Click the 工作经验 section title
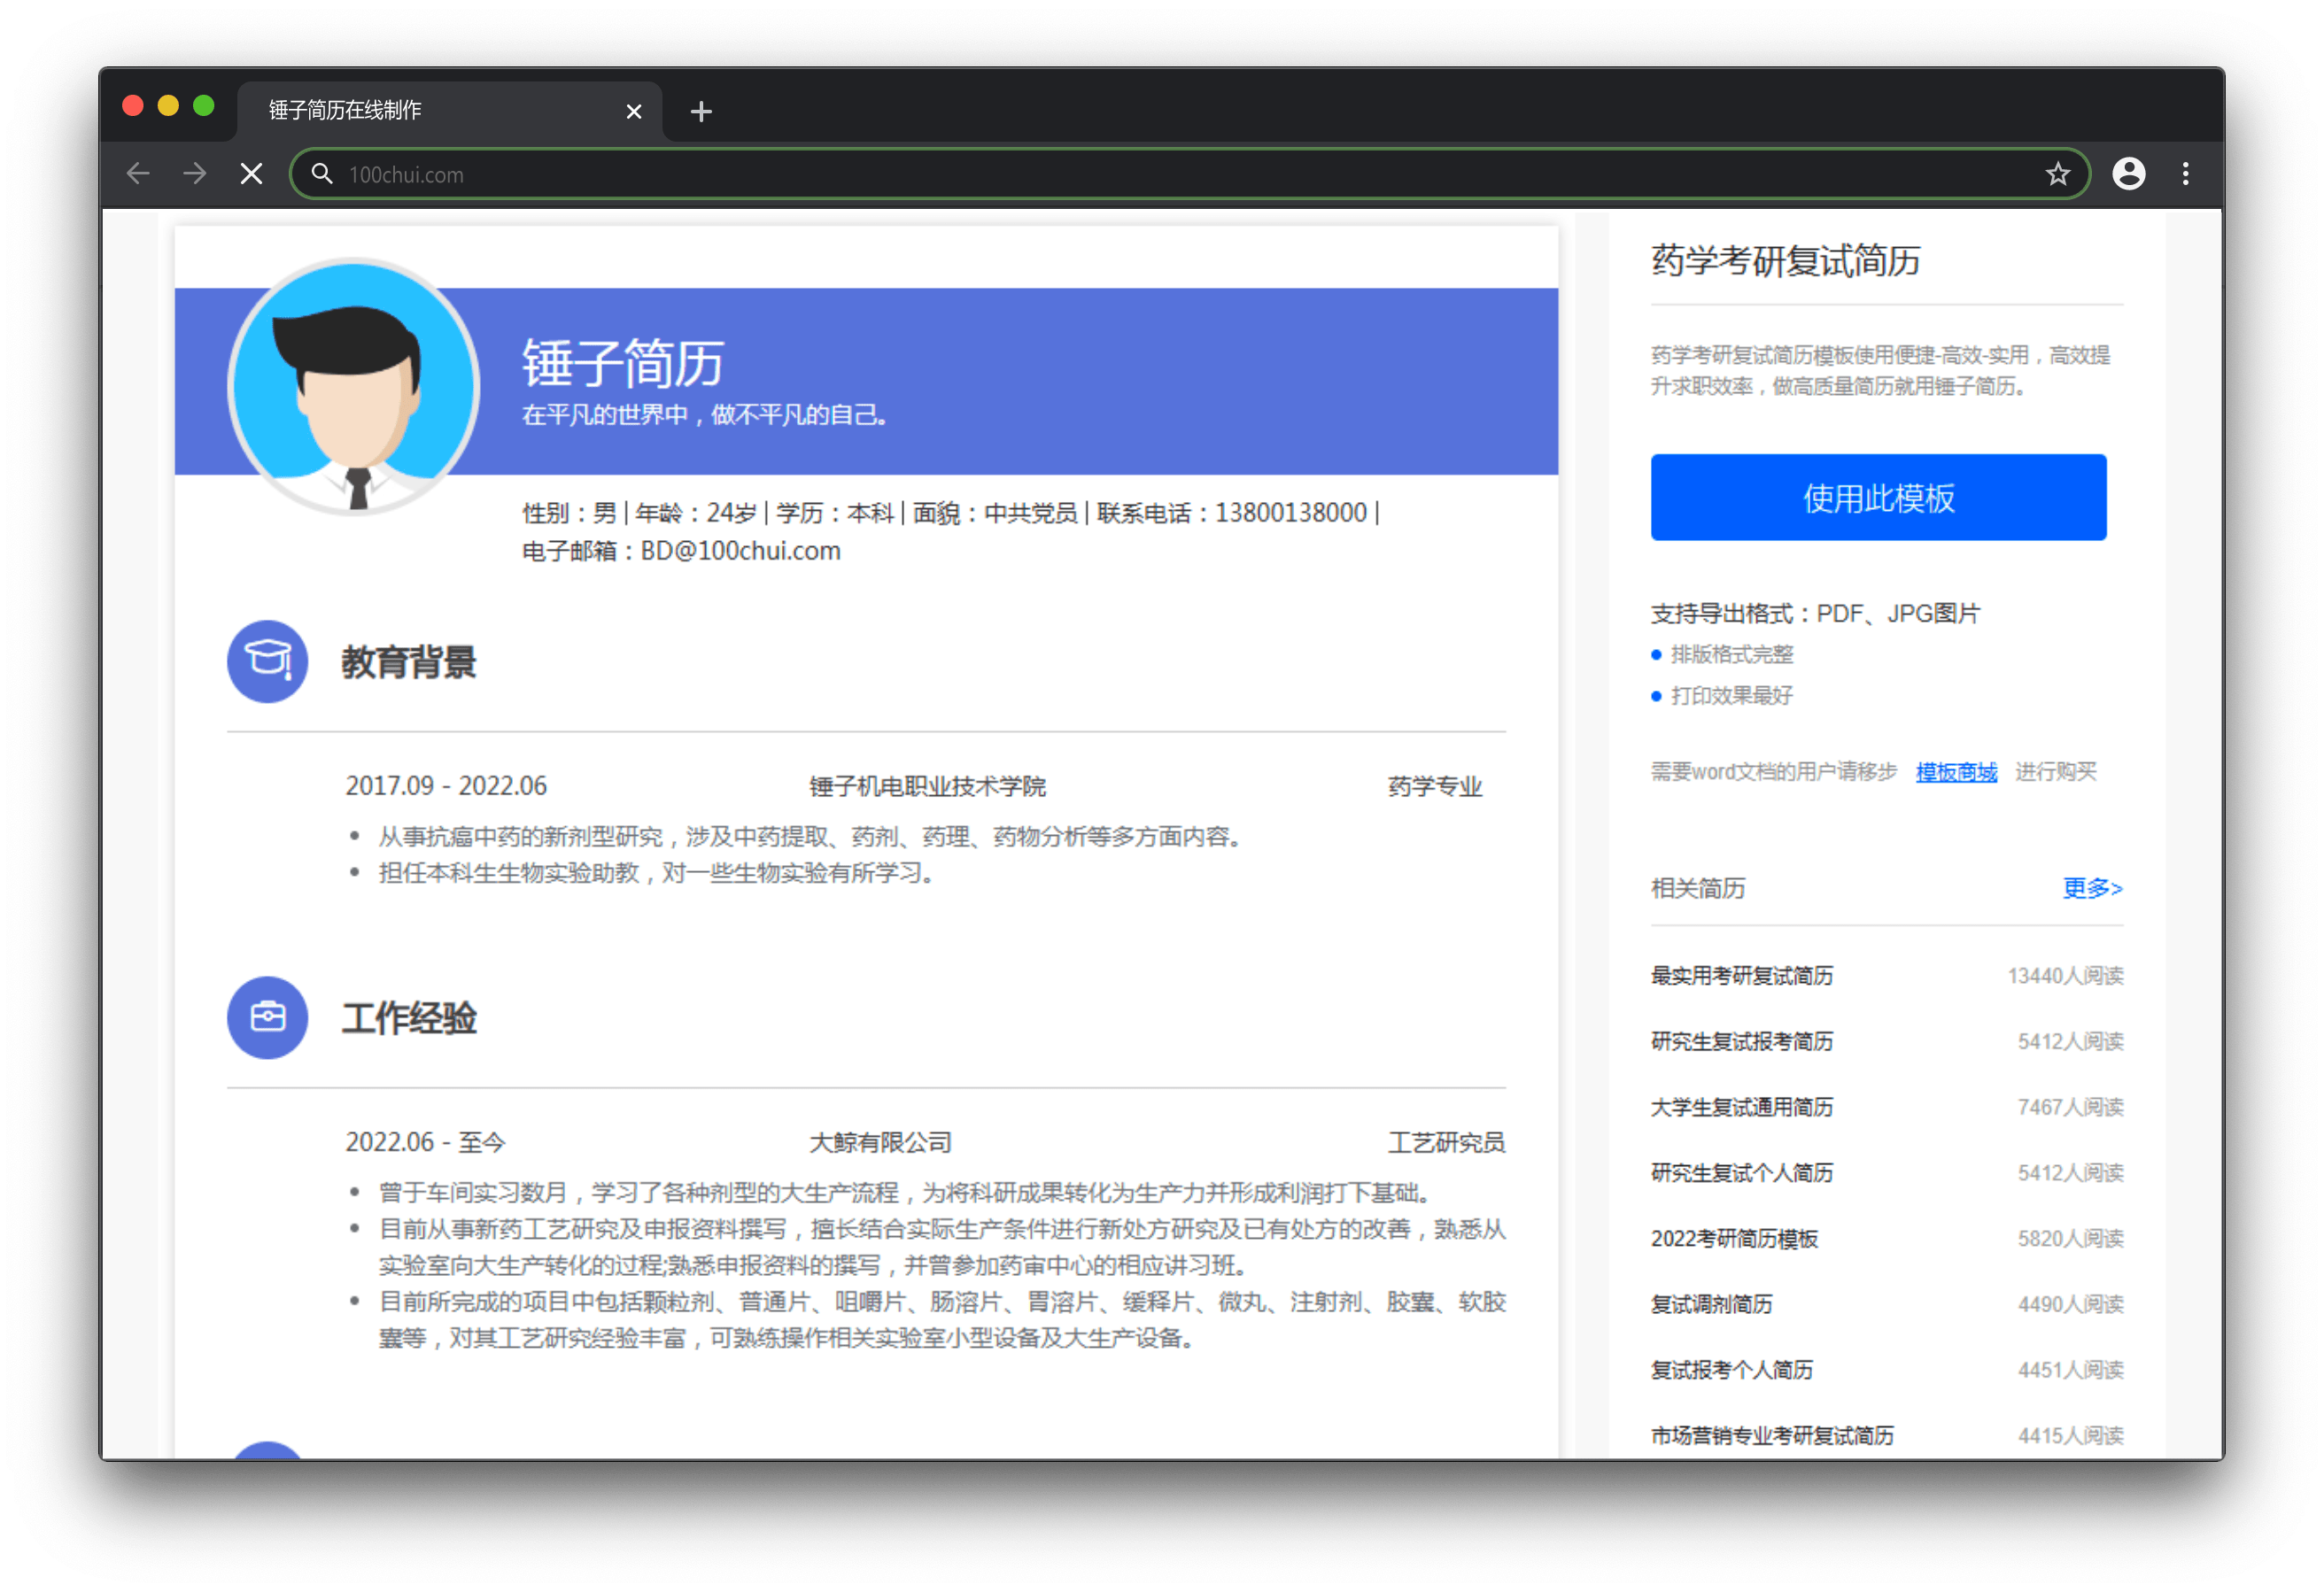This screenshot has height=1592, width=2324. [x=408, y=1018]
